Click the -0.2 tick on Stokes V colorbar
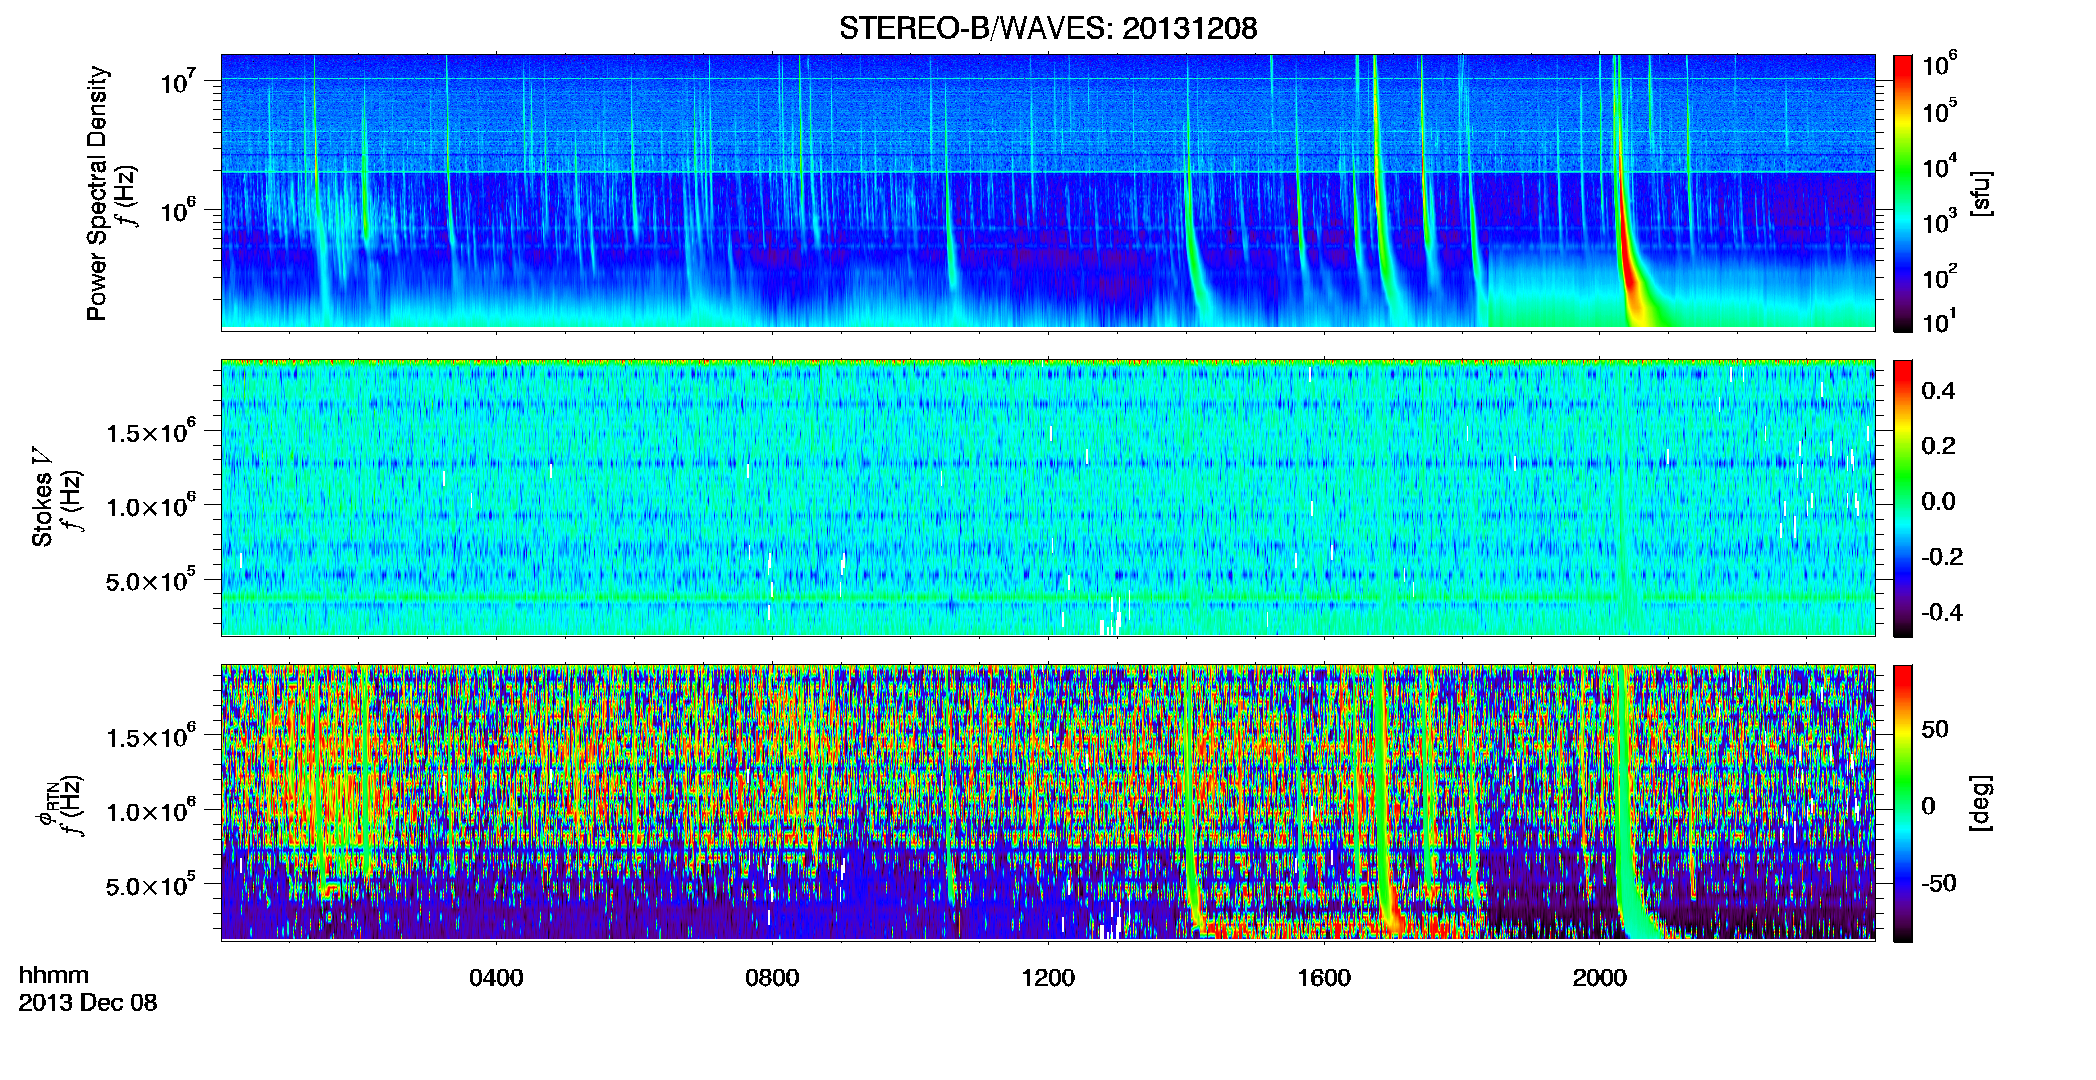2096x1080 pixels. (1942, 557)
